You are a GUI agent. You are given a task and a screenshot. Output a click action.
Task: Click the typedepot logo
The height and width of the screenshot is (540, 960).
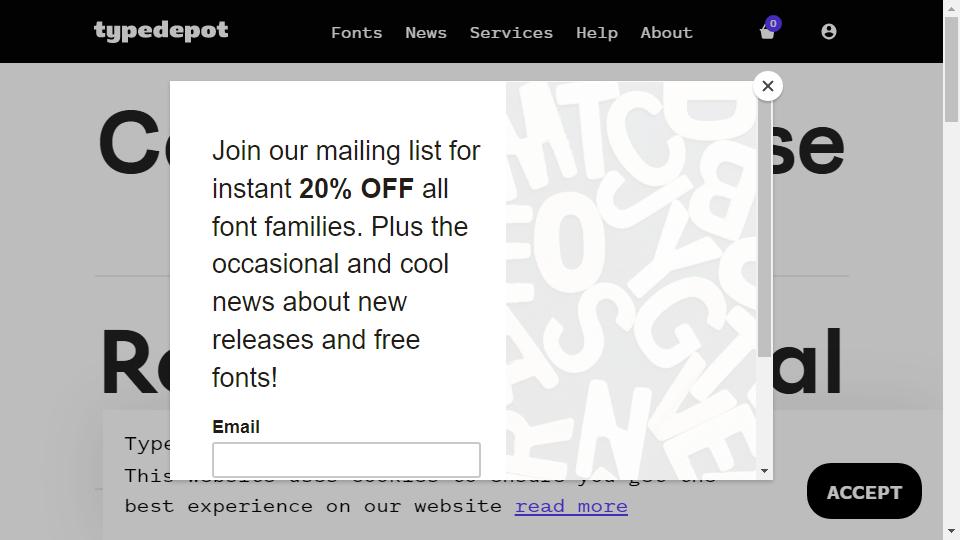coord(161,31)
